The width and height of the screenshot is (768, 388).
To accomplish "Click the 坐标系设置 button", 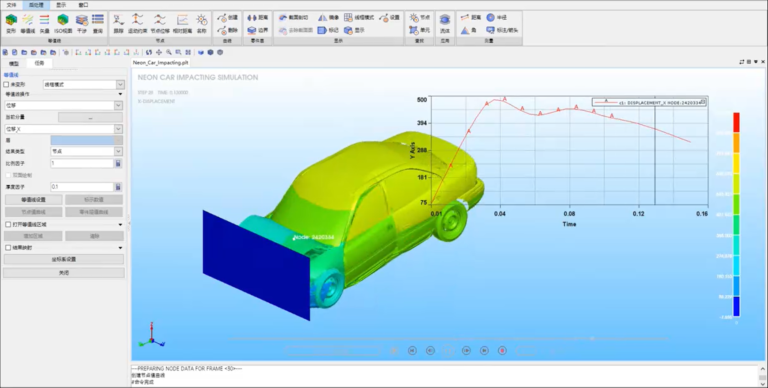I will pyautogui.click(x=64, y=259).
